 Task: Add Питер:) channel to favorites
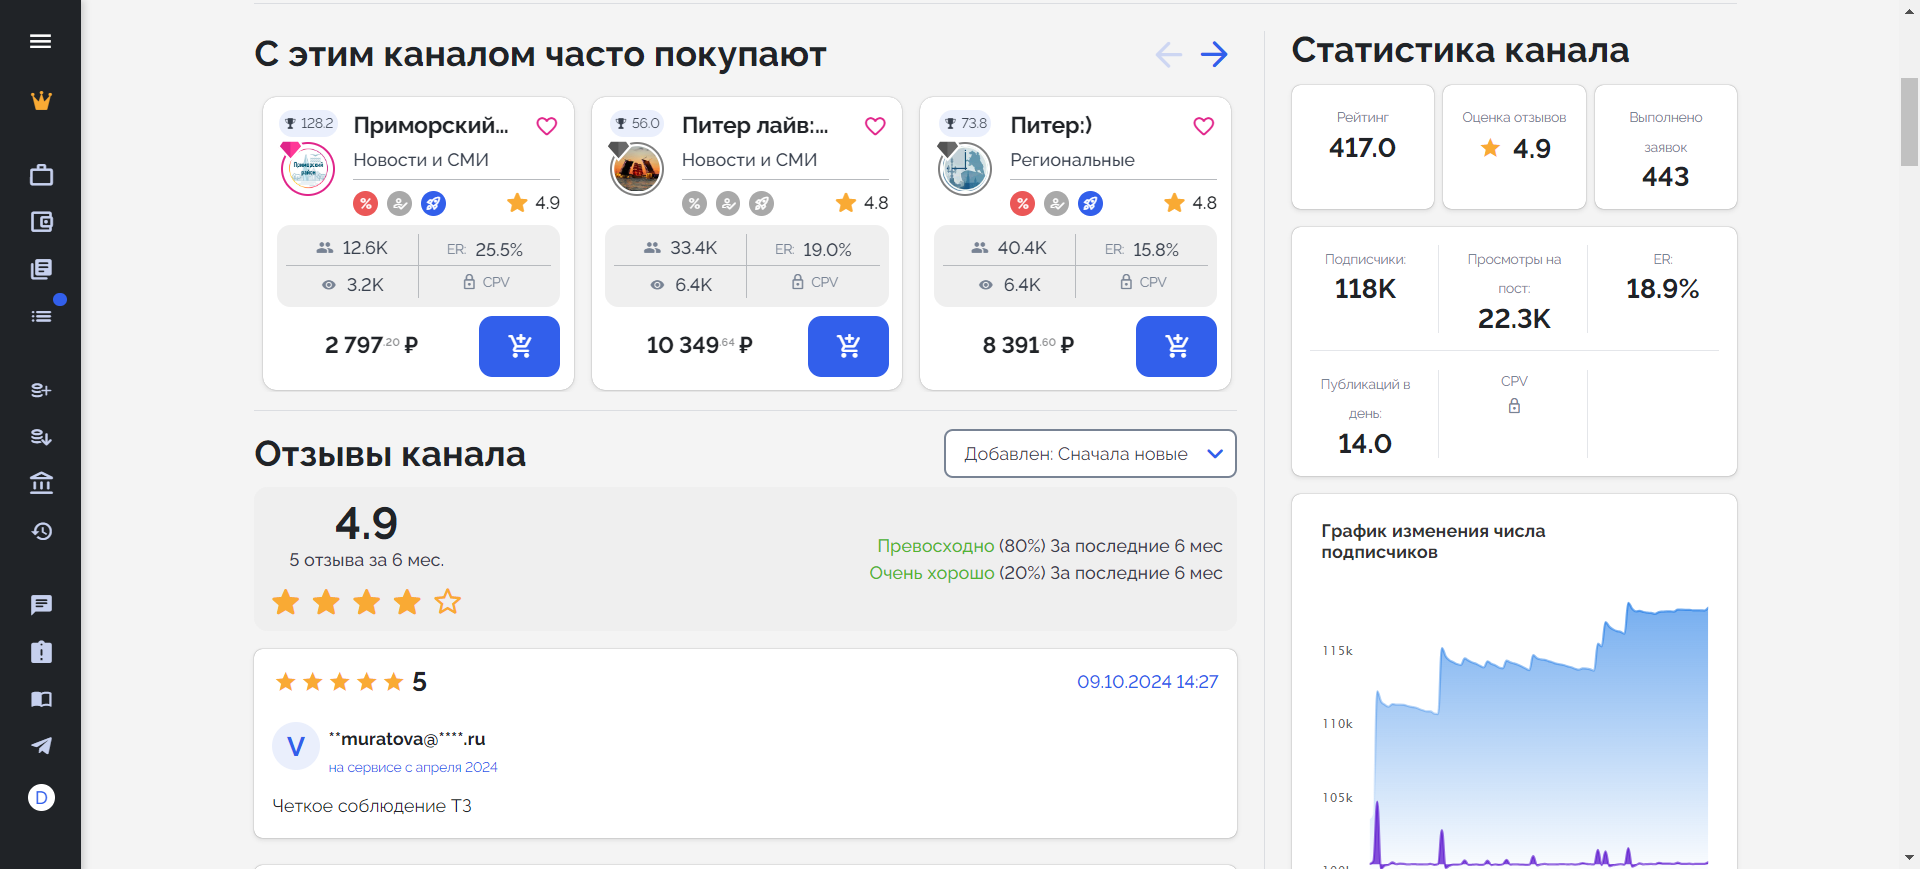pos(1203,126)
